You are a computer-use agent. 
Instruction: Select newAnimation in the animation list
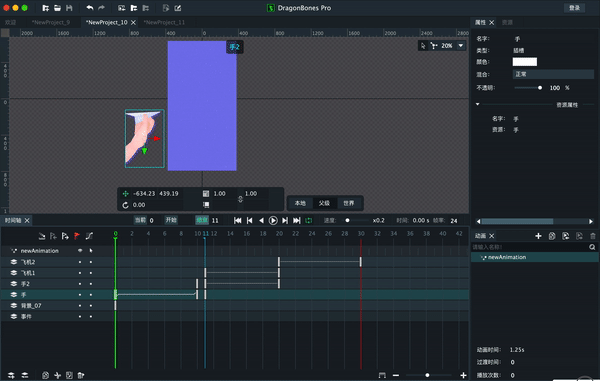coord(535,257)
